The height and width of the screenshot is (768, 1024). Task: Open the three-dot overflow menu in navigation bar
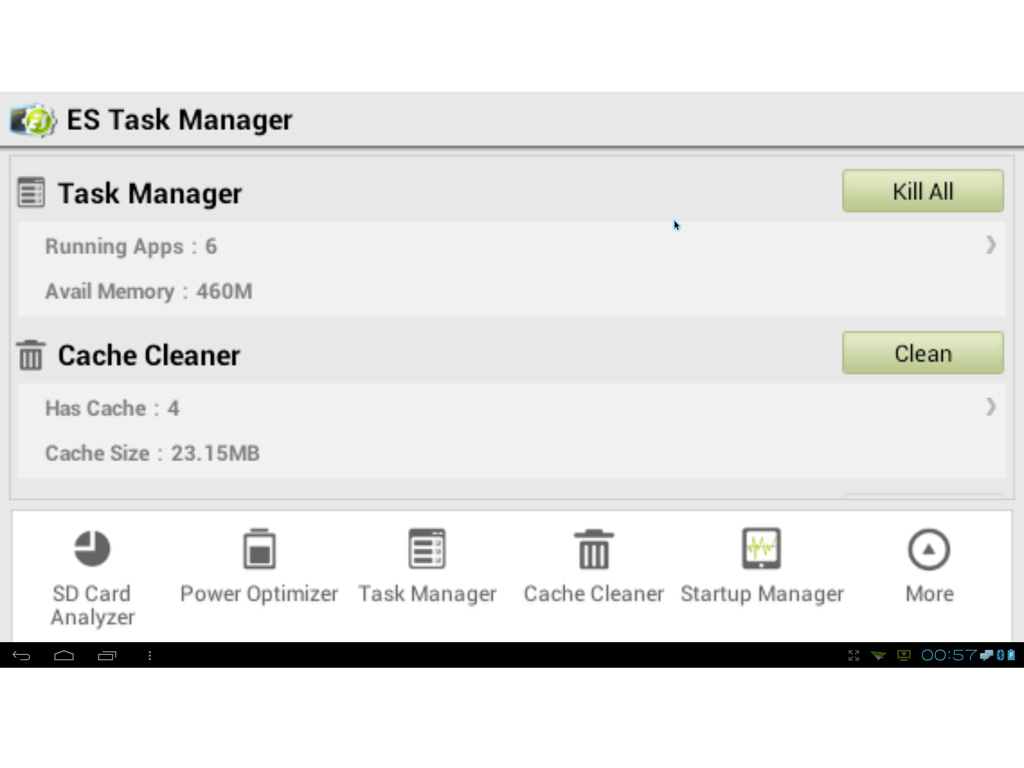[150, 655]
